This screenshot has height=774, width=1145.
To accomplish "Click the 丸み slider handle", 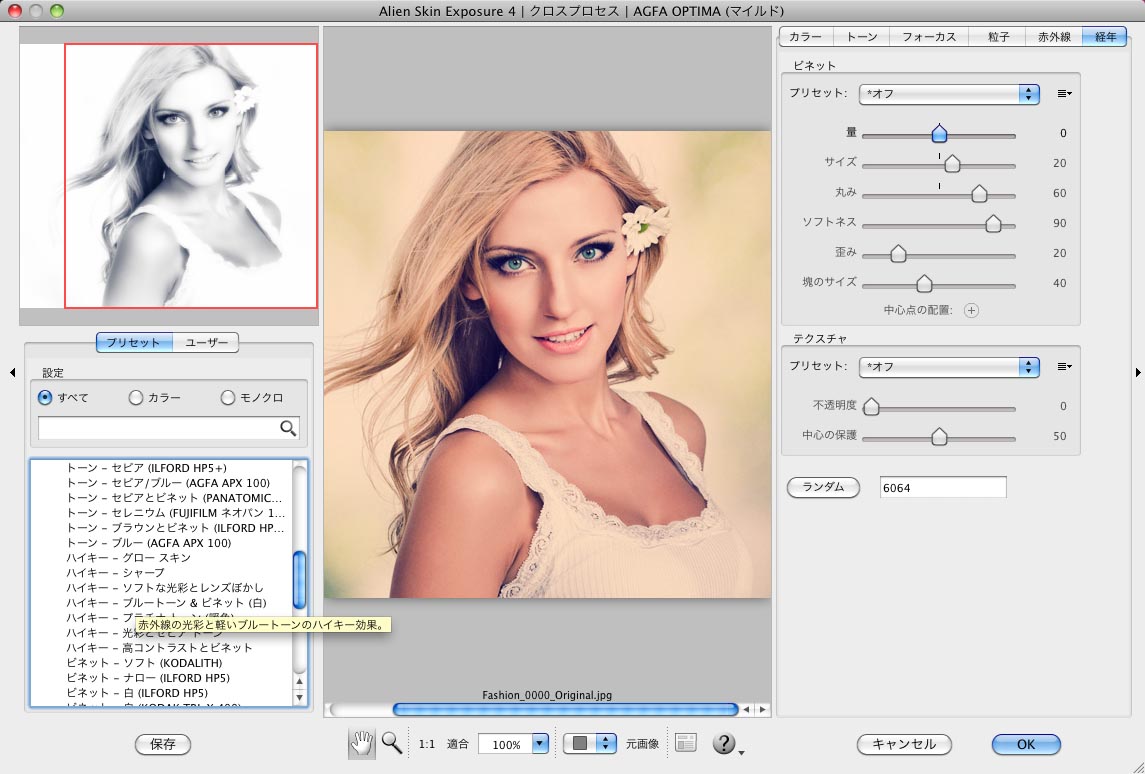I will [979, 194].
